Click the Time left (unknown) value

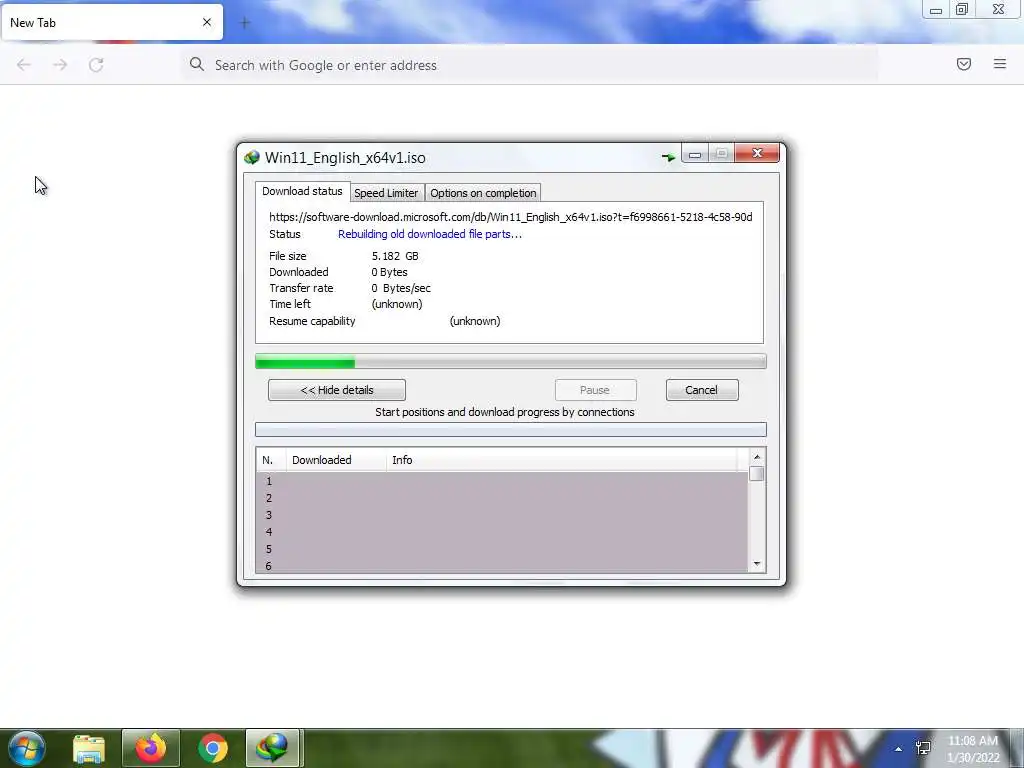point(397,304)
